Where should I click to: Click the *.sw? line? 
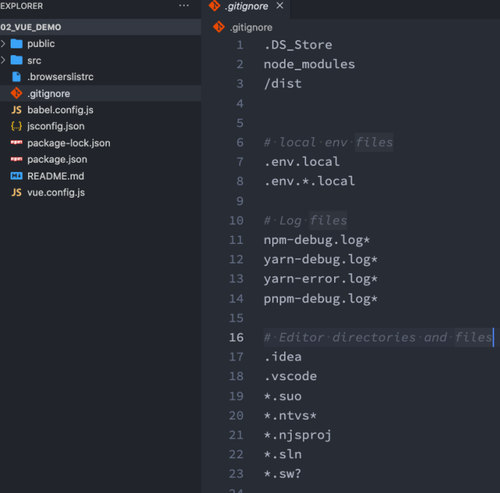(x=283, y=474)
